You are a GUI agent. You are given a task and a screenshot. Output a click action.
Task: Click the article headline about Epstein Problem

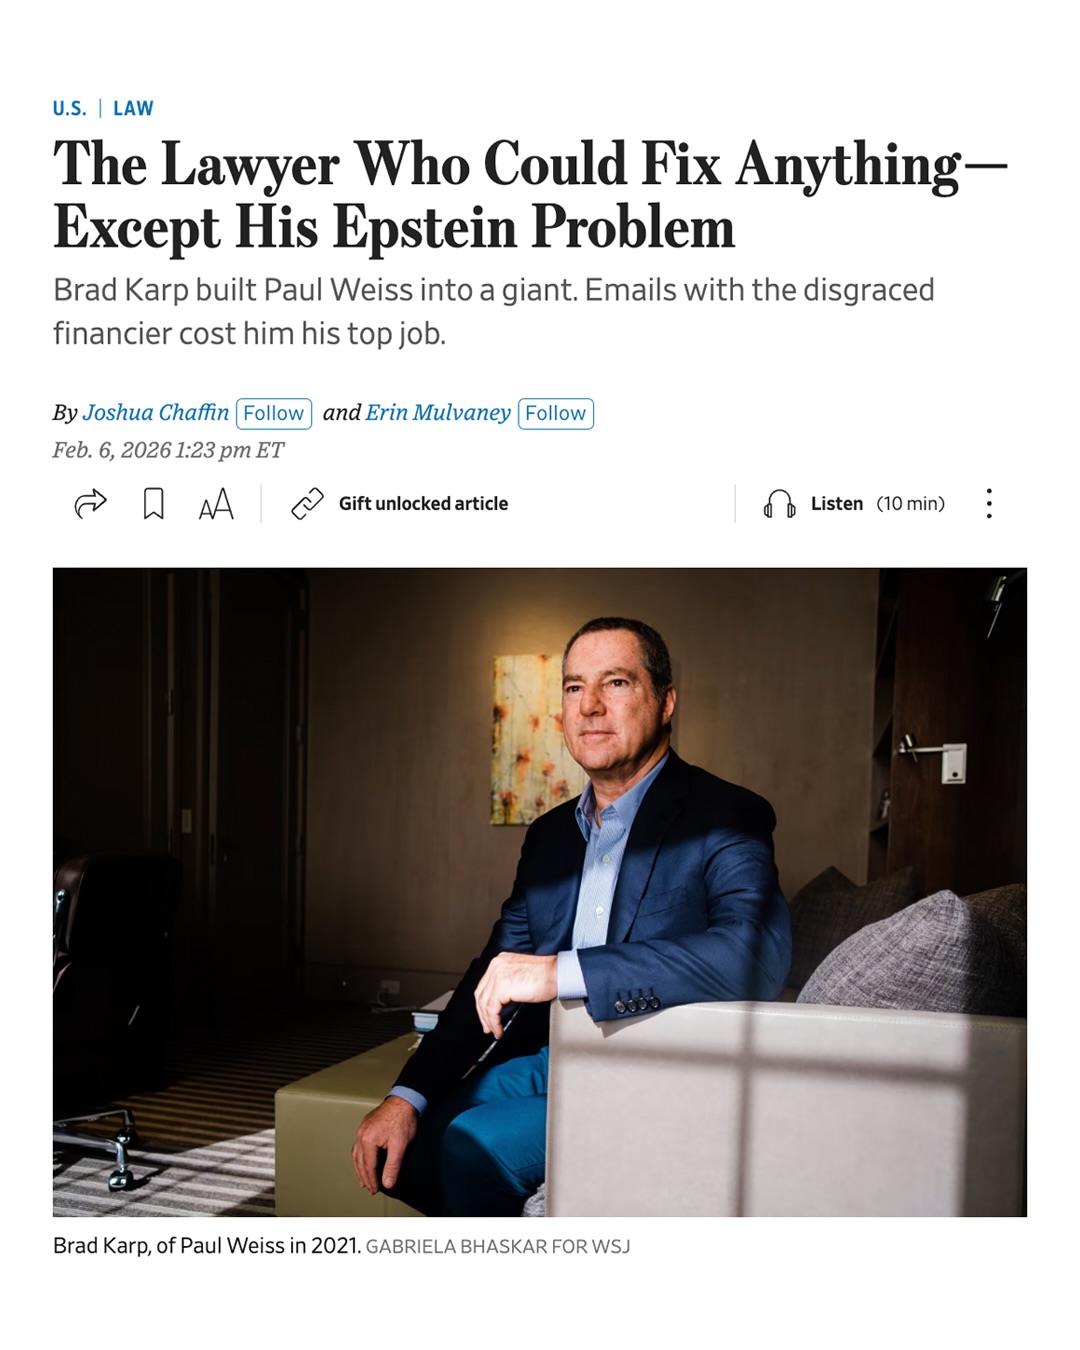[x=530, y=195]
